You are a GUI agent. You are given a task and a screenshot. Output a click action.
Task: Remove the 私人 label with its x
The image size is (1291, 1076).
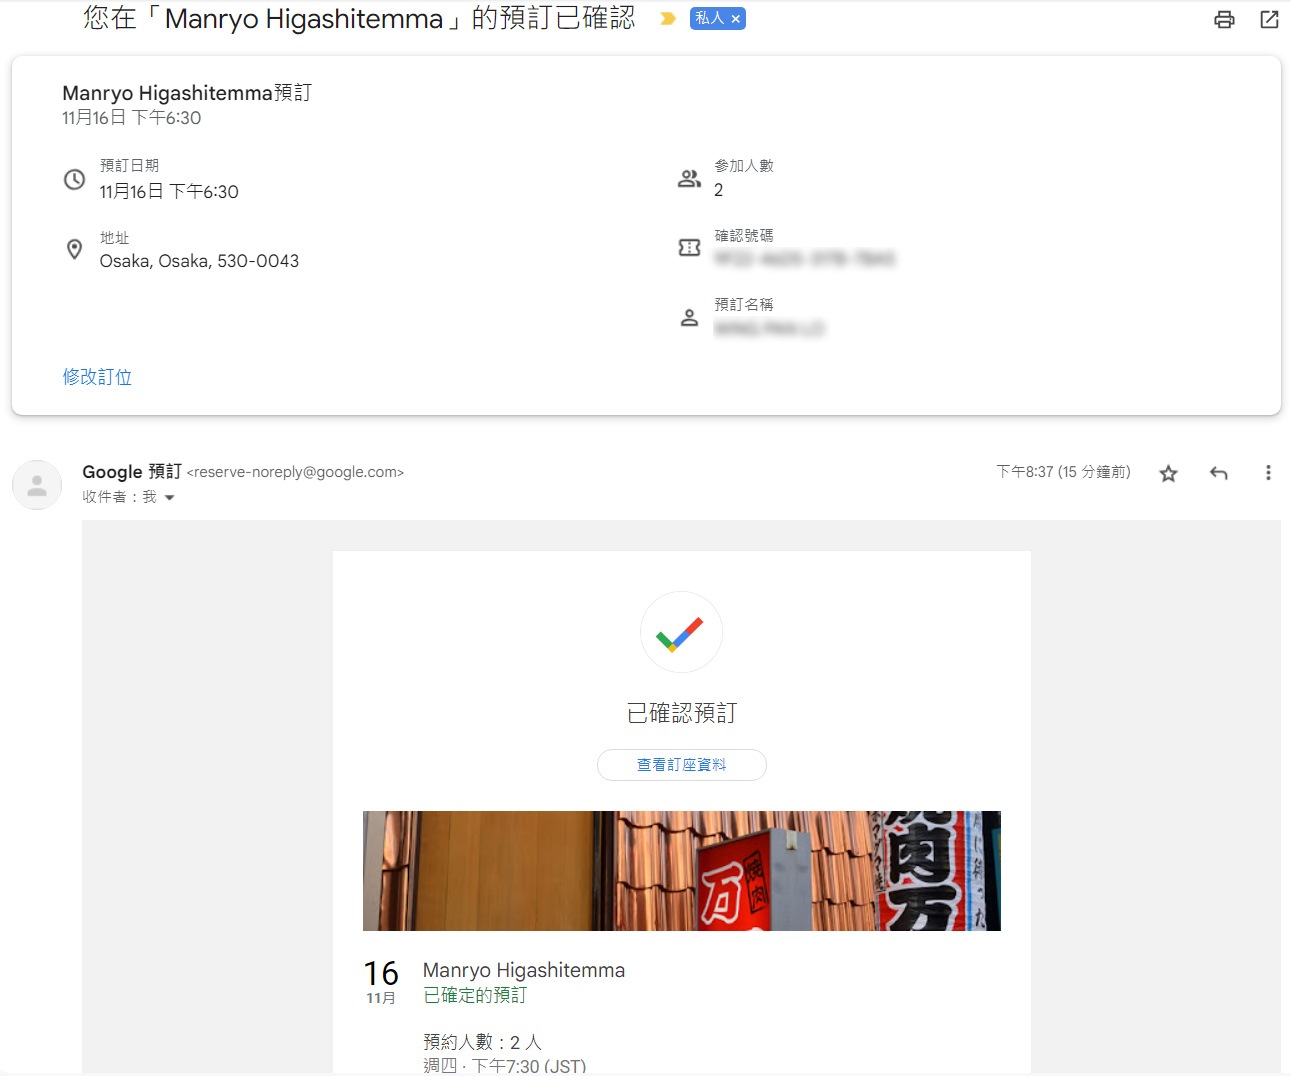(x=735, y=19)
